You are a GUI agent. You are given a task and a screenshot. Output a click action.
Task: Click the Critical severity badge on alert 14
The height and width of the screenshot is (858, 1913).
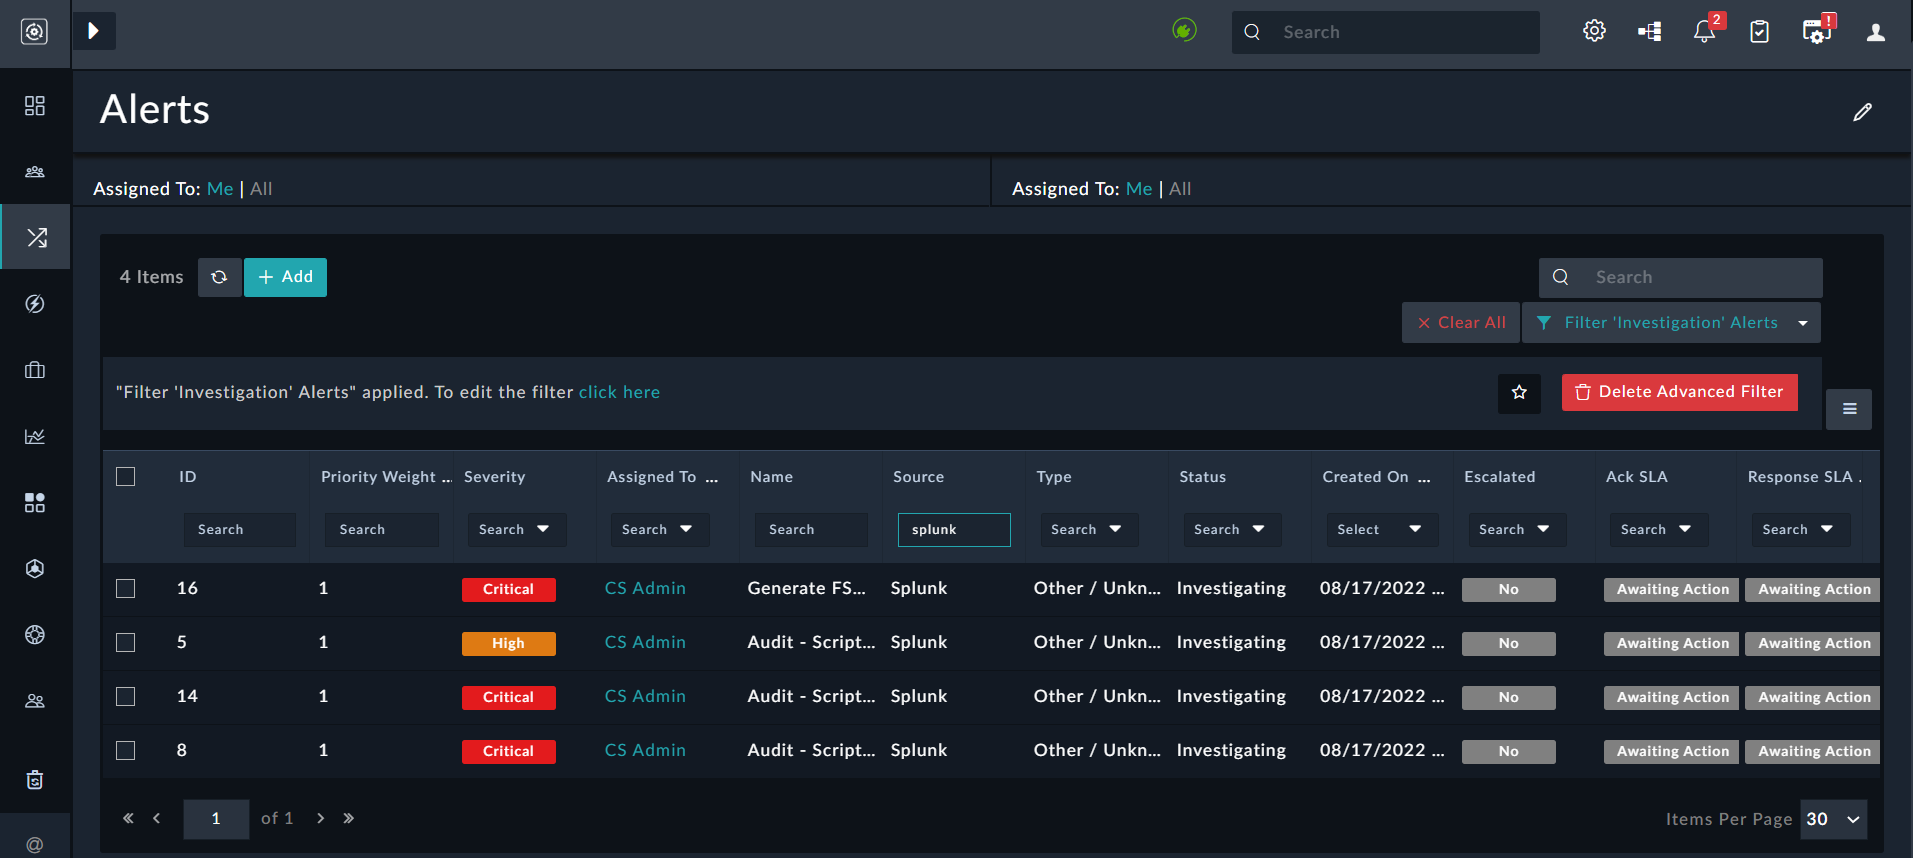(508, 697)
